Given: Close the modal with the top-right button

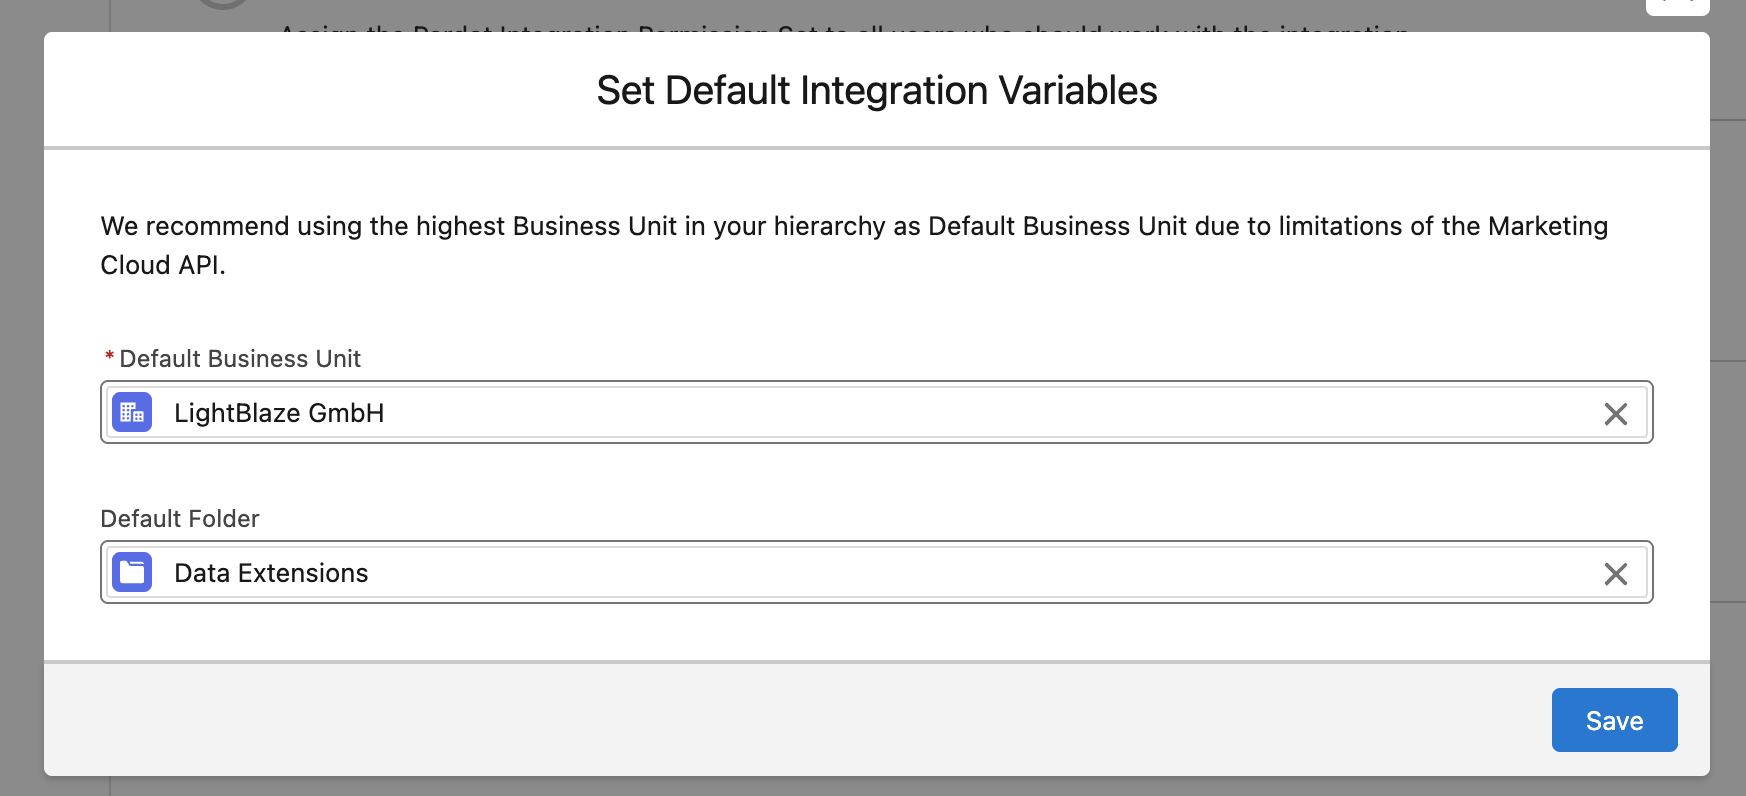Looking at the screenshot, I should point(1677,6).
